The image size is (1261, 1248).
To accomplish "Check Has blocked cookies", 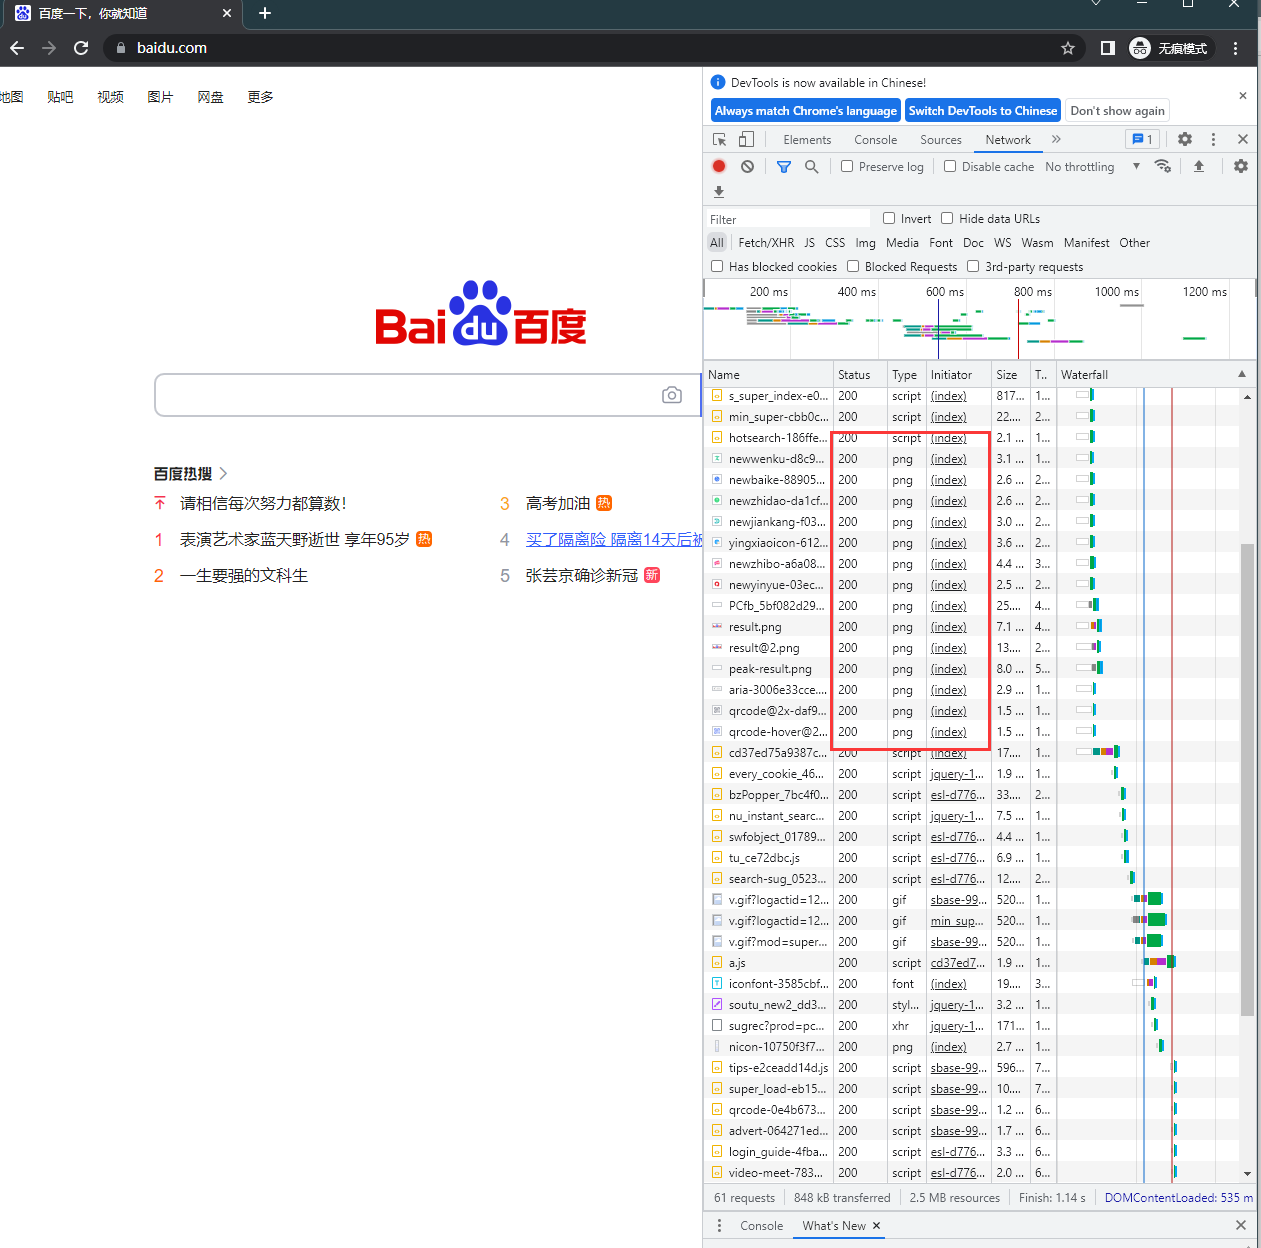I will (717, 266).
